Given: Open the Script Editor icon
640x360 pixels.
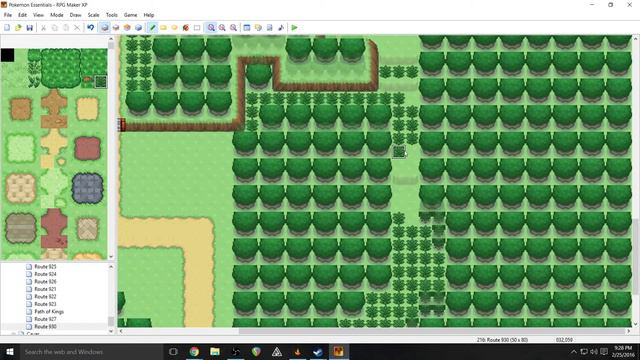Looking at the screenshot, I should point(269,28).
